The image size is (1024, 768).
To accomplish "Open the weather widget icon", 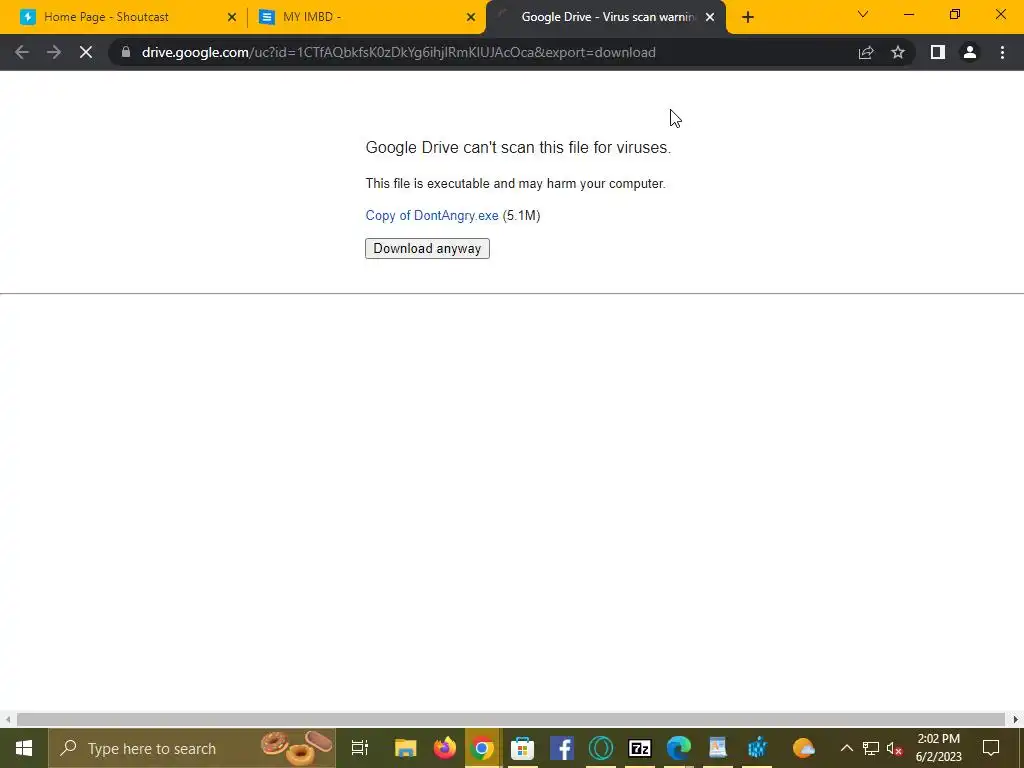I will [x=803, y=748].
